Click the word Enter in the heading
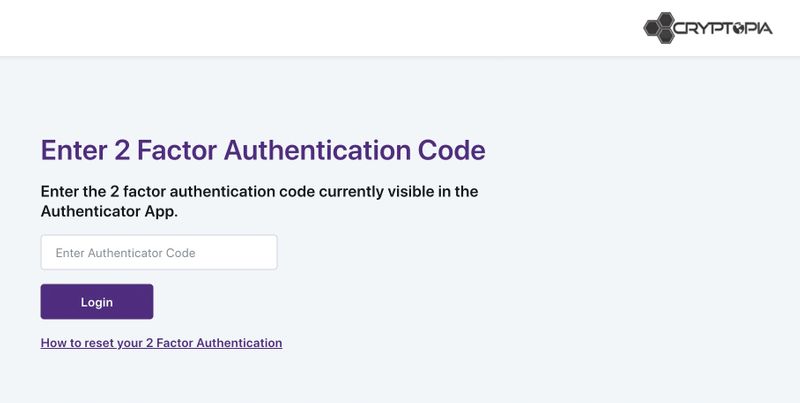Image resolution: width=800 pixels, height=403 pixels. coord(73,150)
